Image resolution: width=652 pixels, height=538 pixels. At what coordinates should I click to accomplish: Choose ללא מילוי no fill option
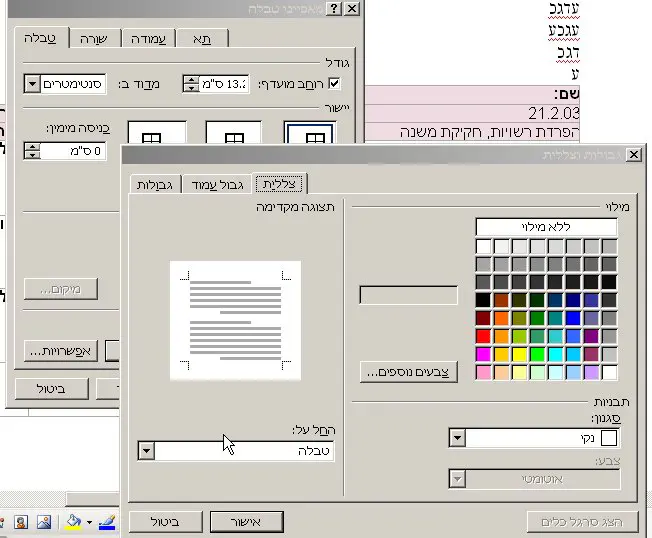(x=547, y=227)
